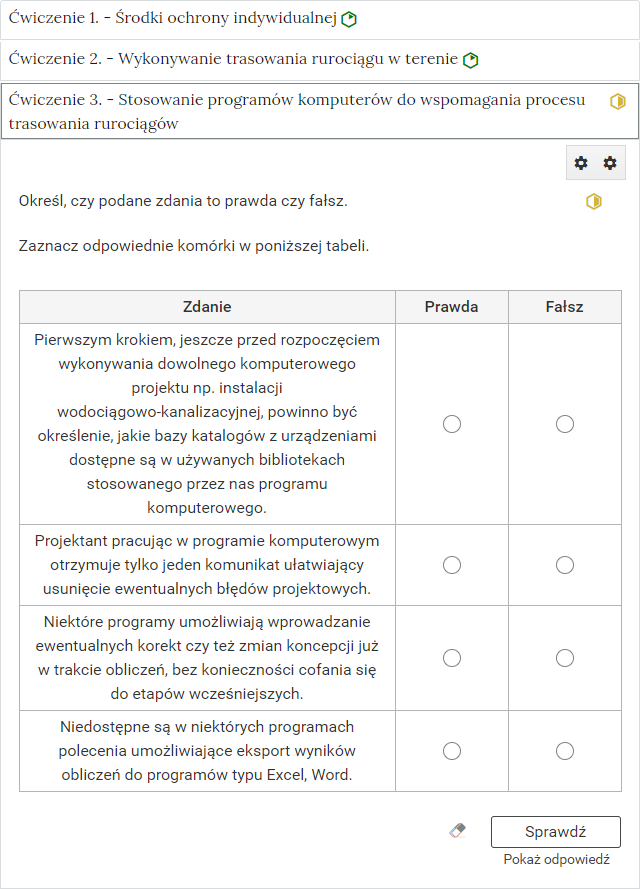Clear answers using the eraser icon

click(458, 831)
